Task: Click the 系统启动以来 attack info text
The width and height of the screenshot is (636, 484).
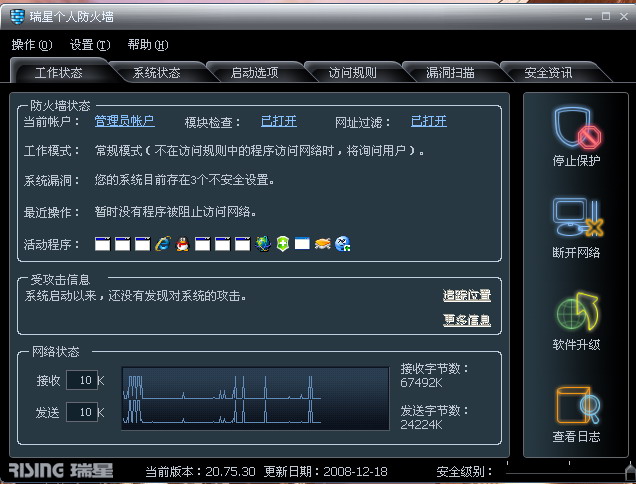Action: click(135, 296)
